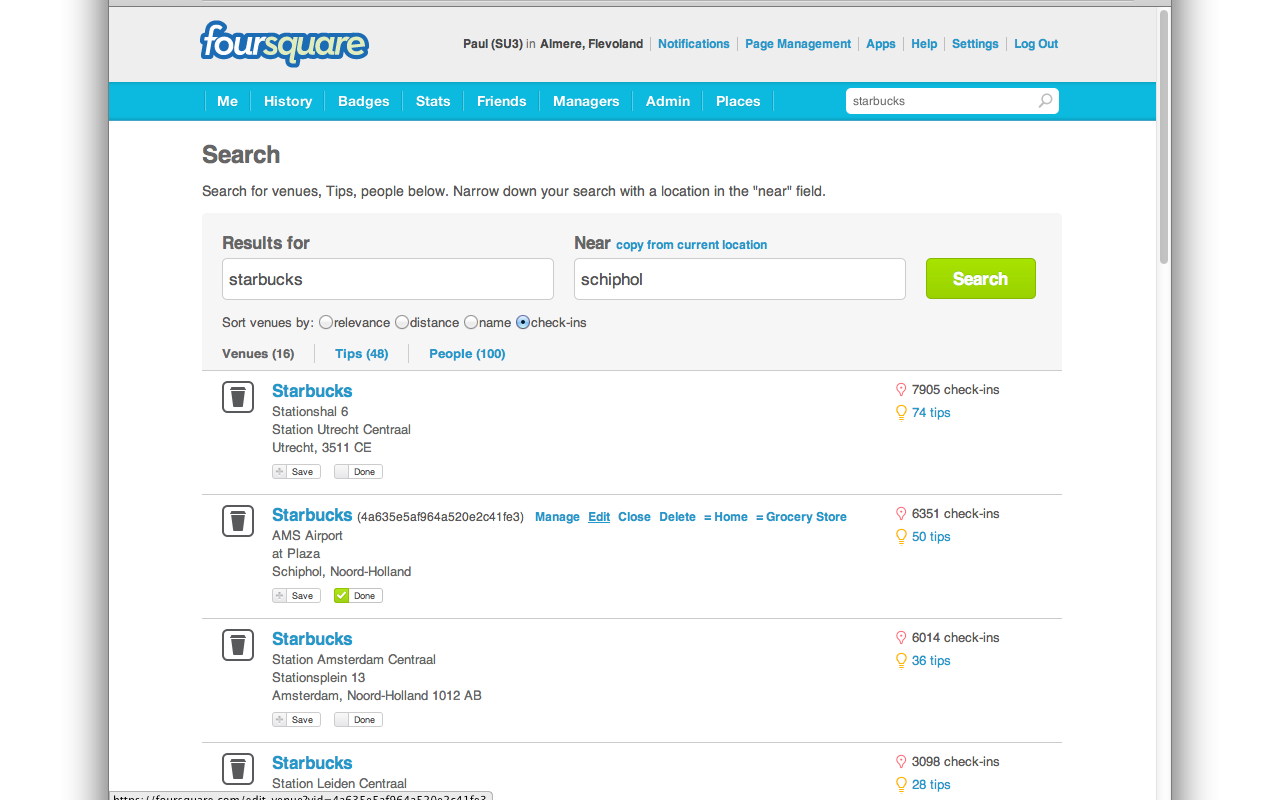Select the relevance sort option

(326, 323)
